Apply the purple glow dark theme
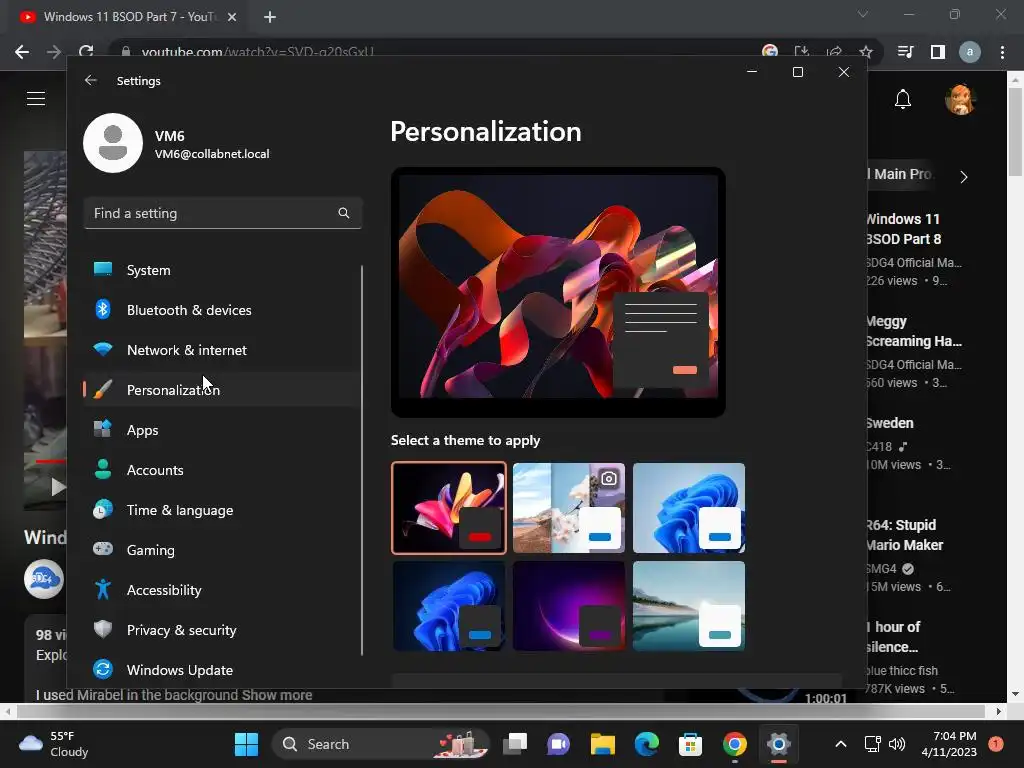 [569, 606]
